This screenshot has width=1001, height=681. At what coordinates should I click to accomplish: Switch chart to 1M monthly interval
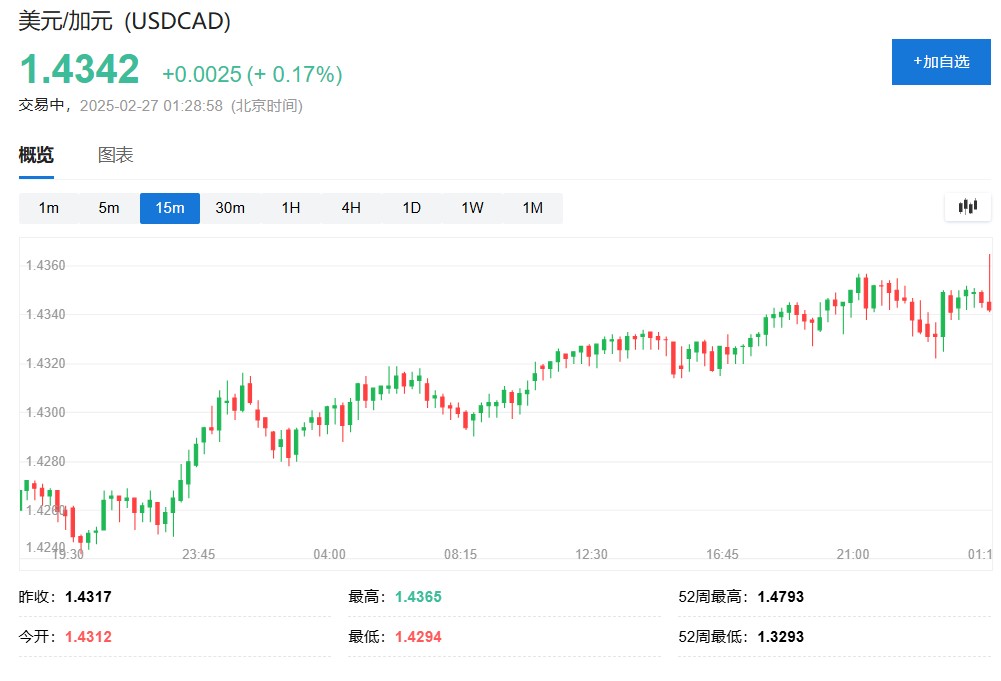click(533, 208)
